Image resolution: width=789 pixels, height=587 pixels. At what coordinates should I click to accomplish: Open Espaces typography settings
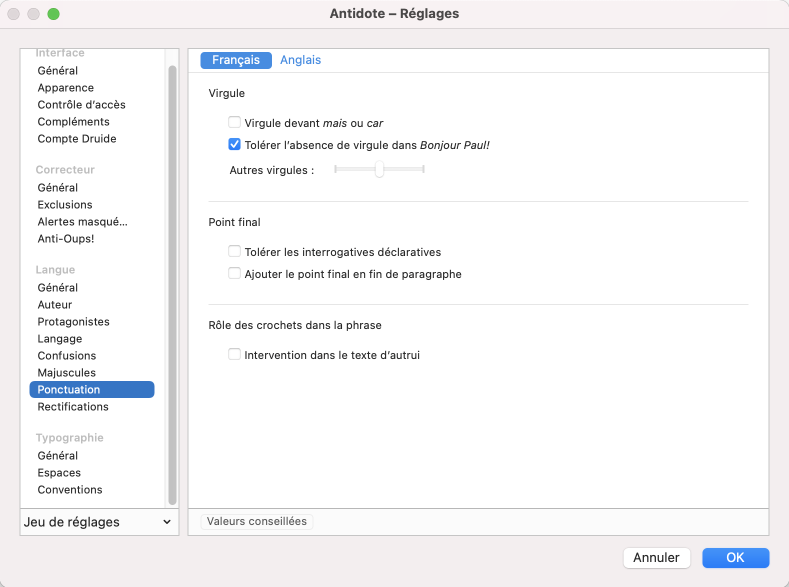tap(59, 473)
